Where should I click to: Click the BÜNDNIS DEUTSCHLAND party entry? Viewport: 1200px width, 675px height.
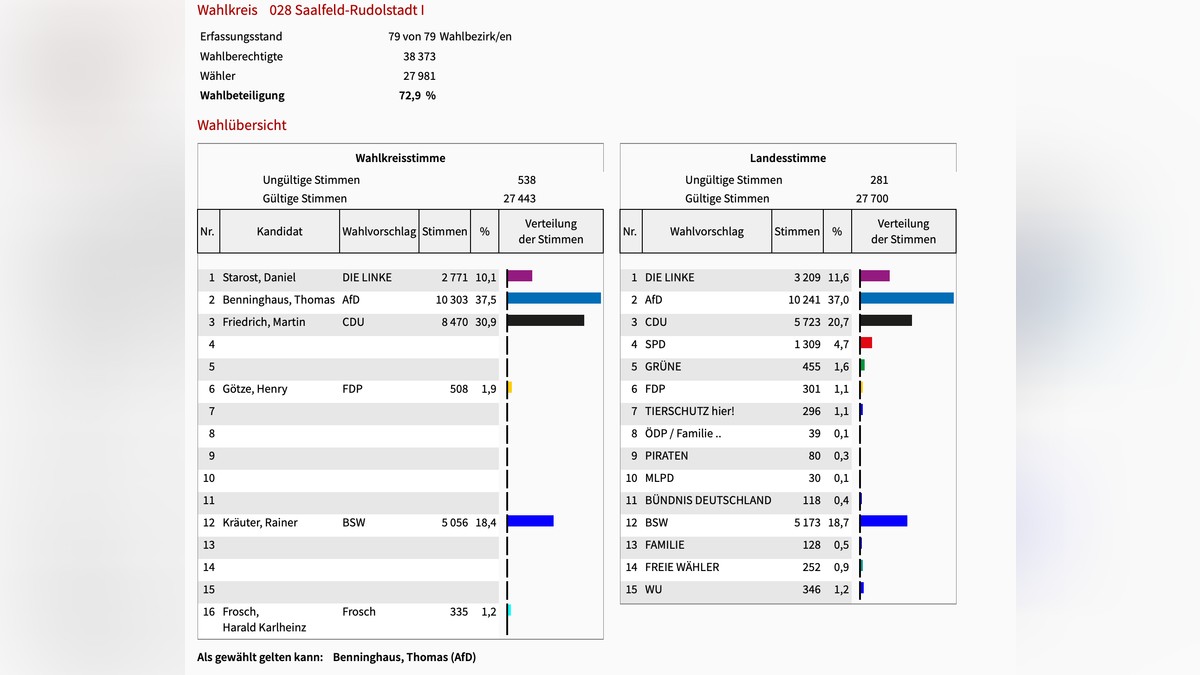pyautogui.click(x=708, y=500)
